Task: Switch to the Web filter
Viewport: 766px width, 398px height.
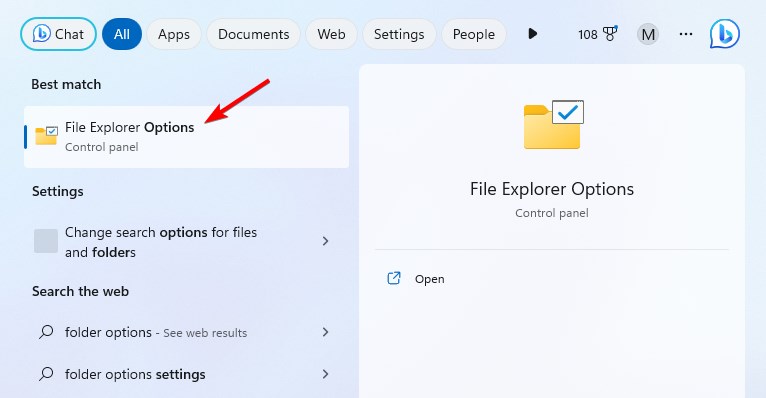Action: (331, 34)
